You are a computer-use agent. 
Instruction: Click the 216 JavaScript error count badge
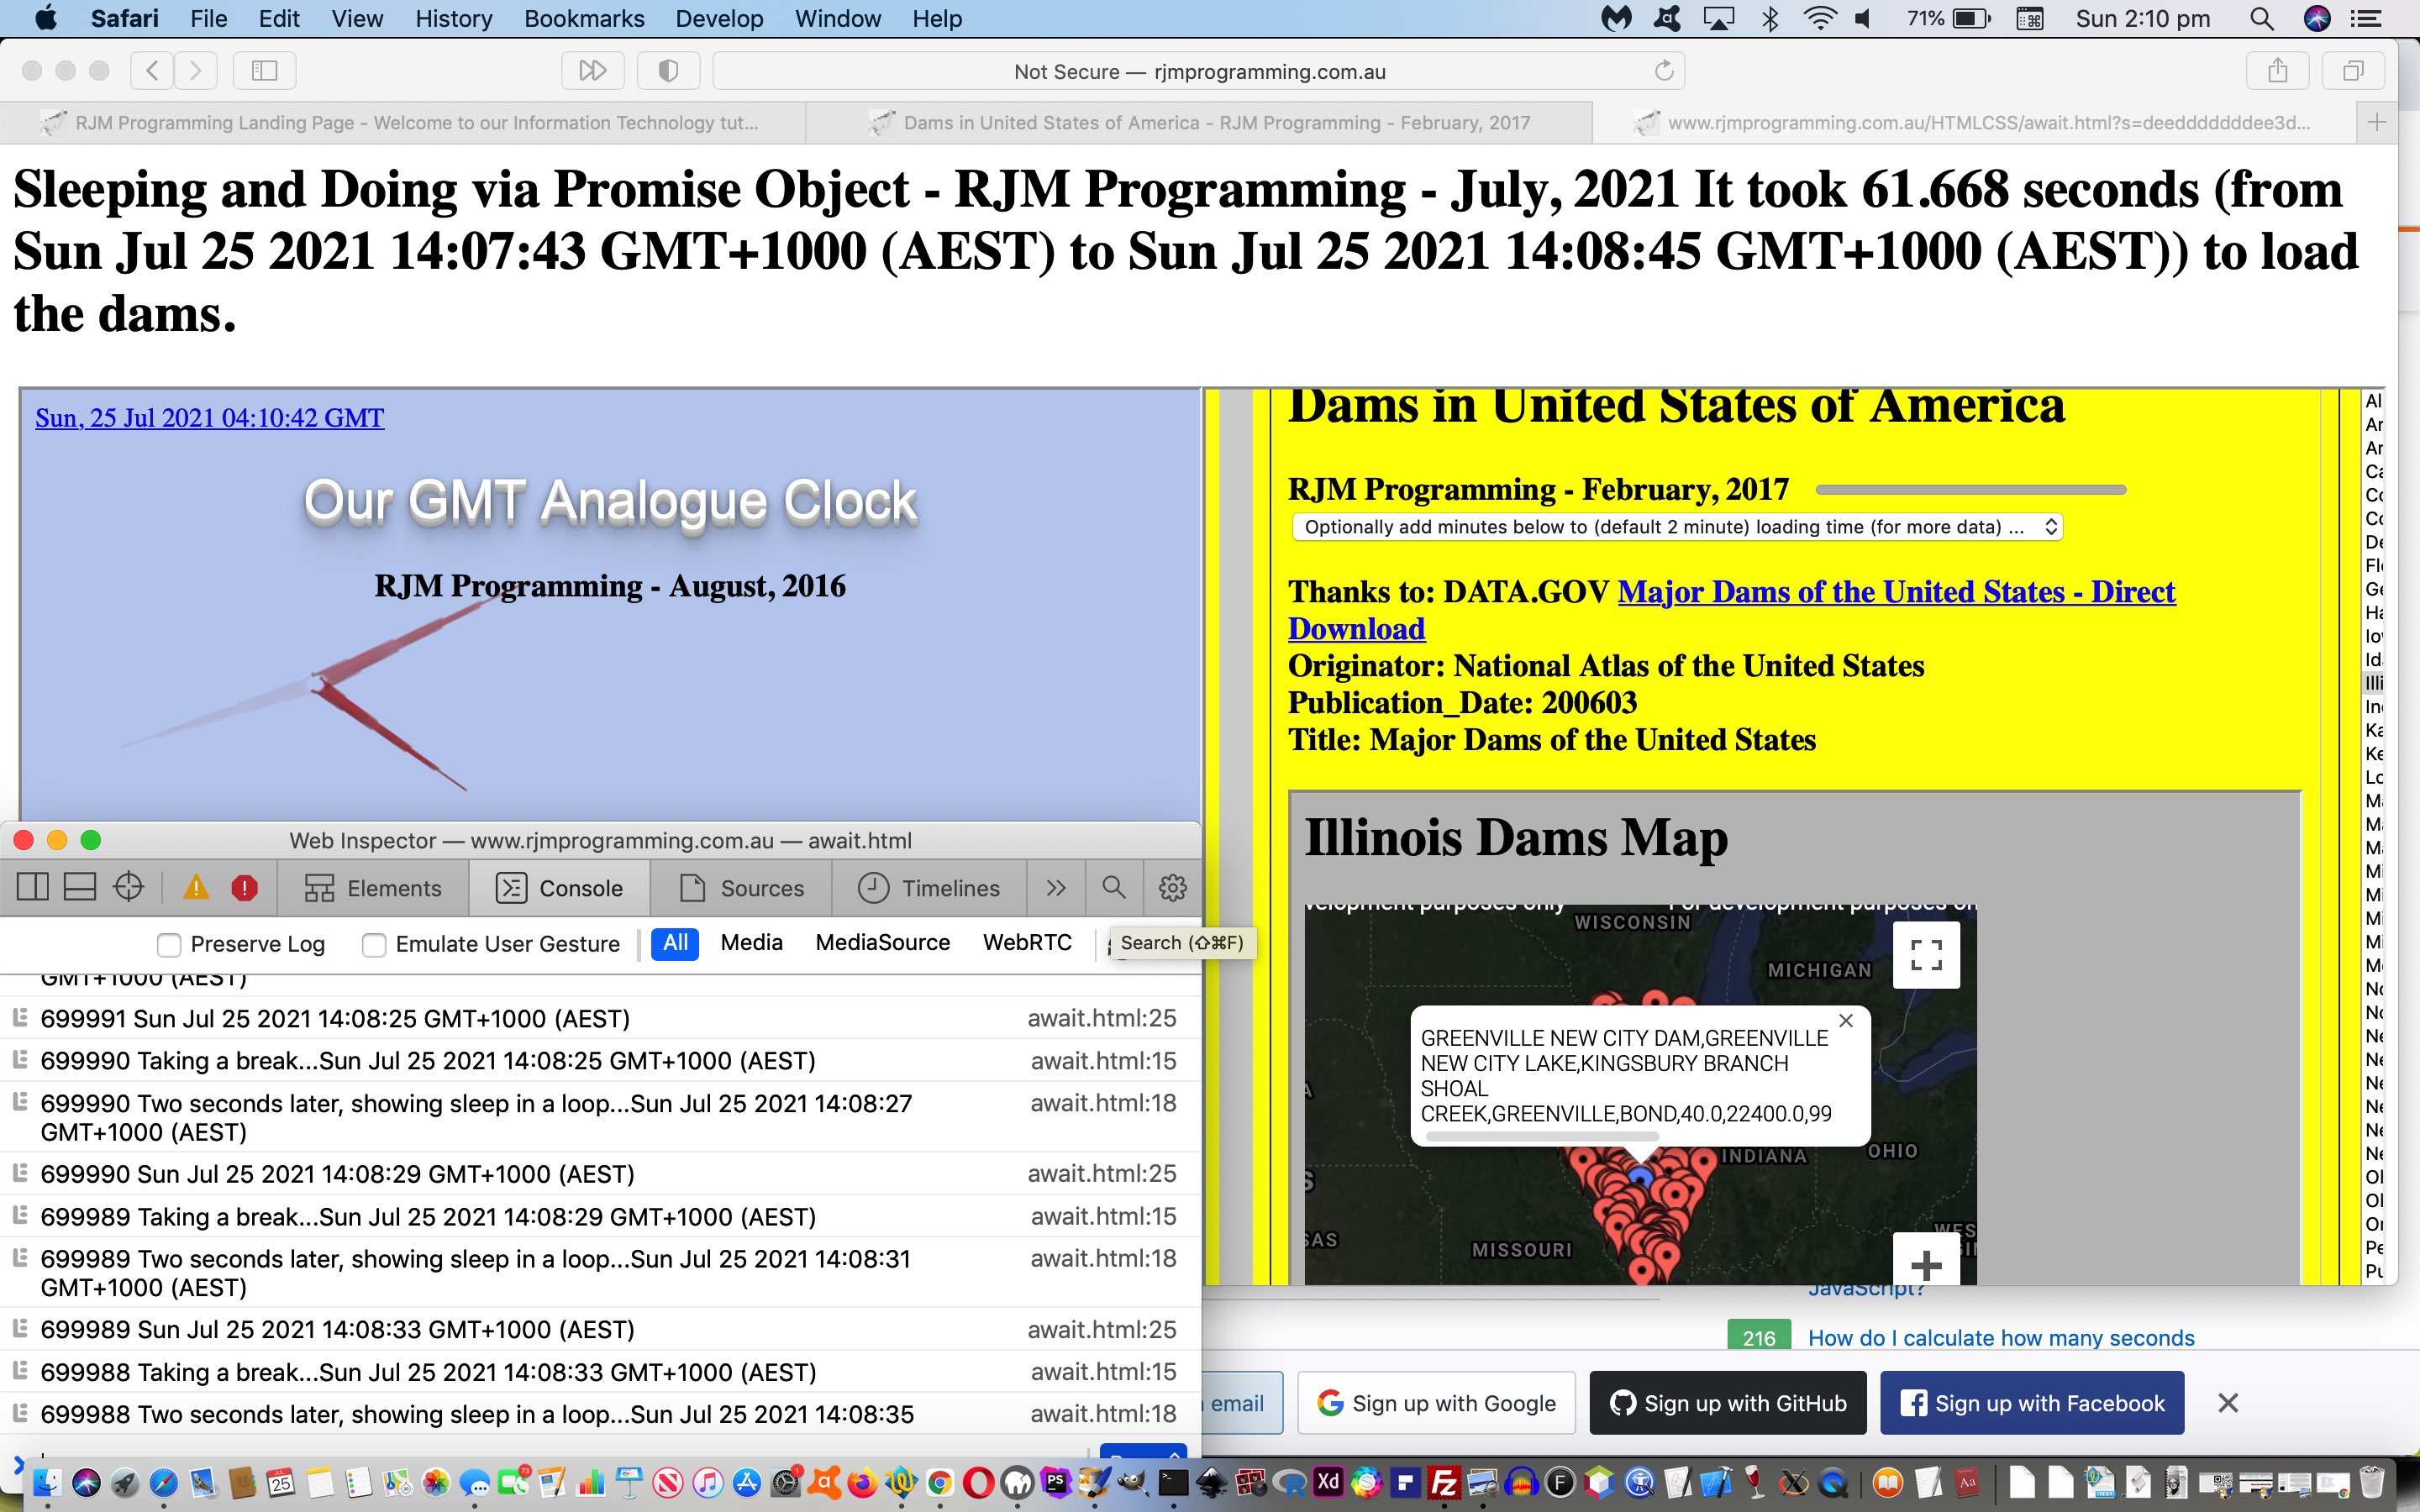1760,1336
